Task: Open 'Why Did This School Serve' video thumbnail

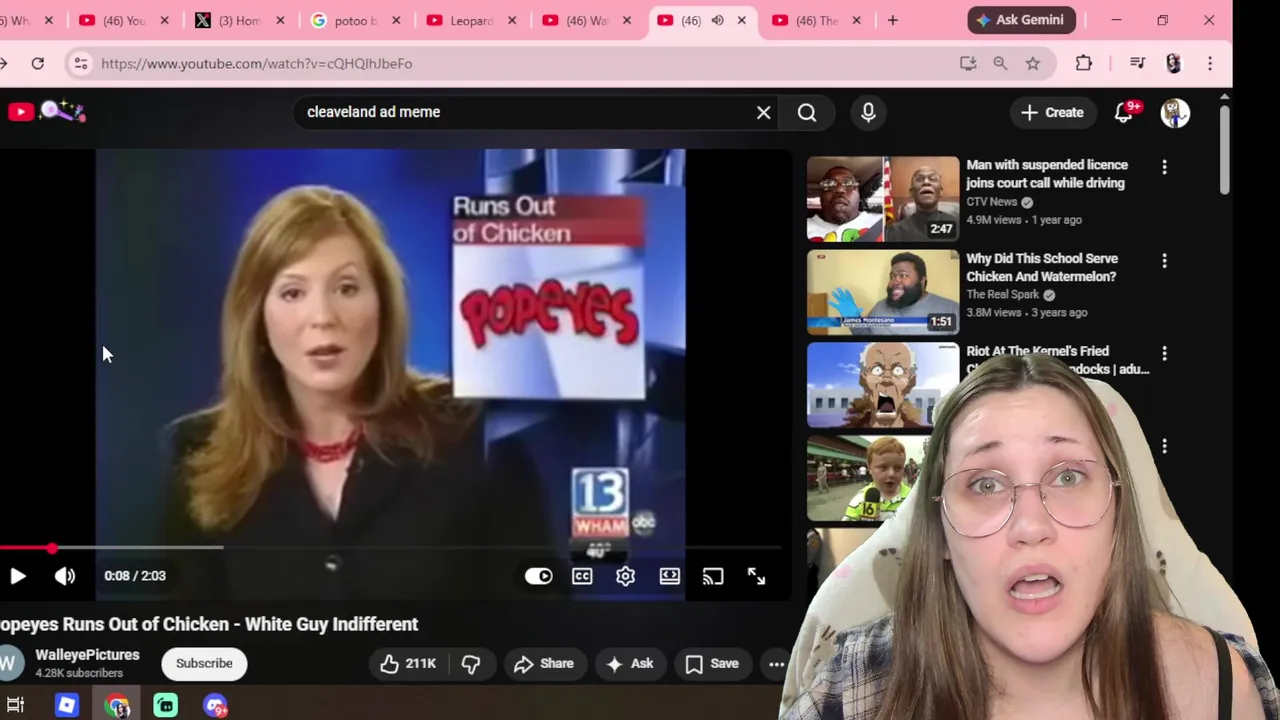Action: pos(882,292)
